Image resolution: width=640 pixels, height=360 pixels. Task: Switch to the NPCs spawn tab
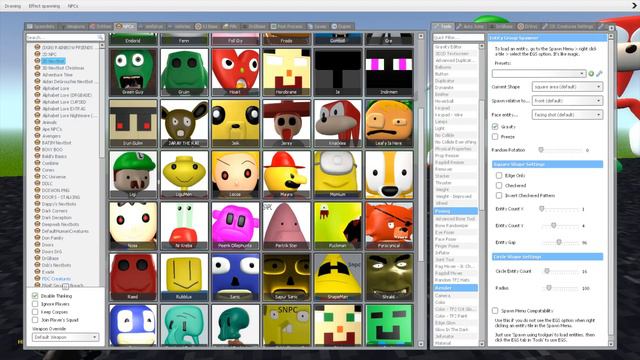pyautogui.click(x=125, y=27)
